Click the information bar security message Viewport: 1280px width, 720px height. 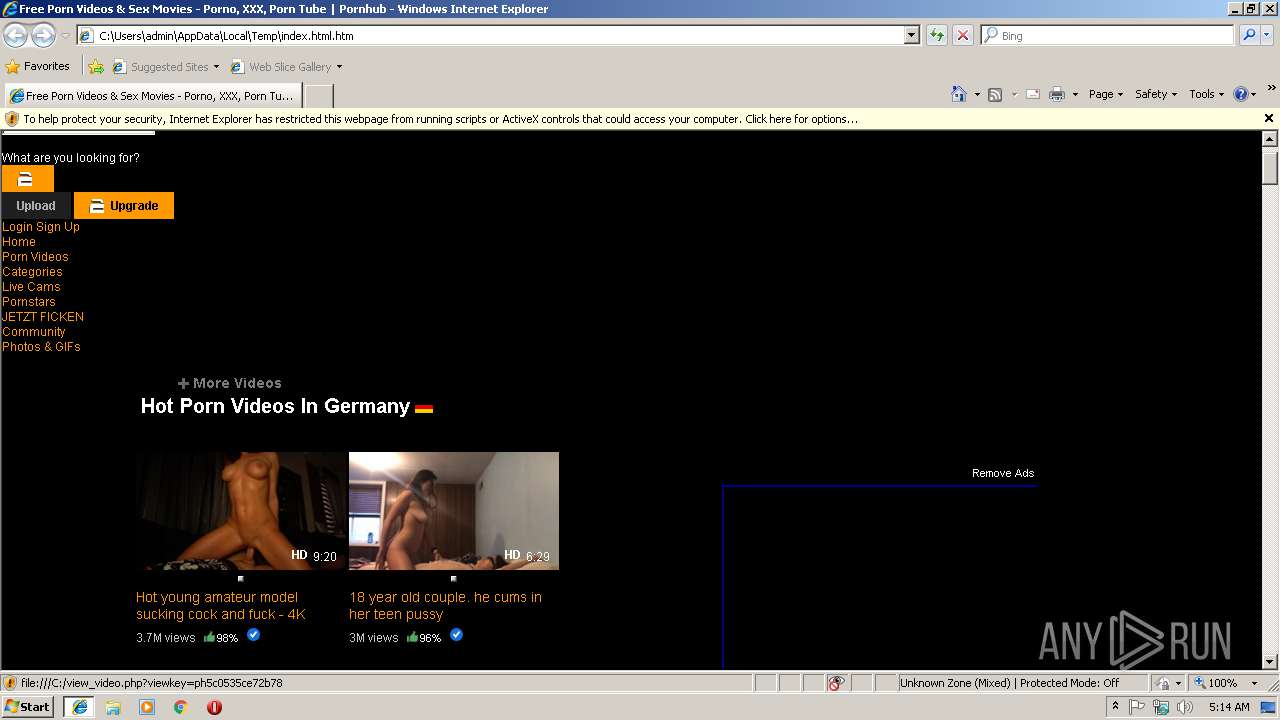tap(440, 118)
